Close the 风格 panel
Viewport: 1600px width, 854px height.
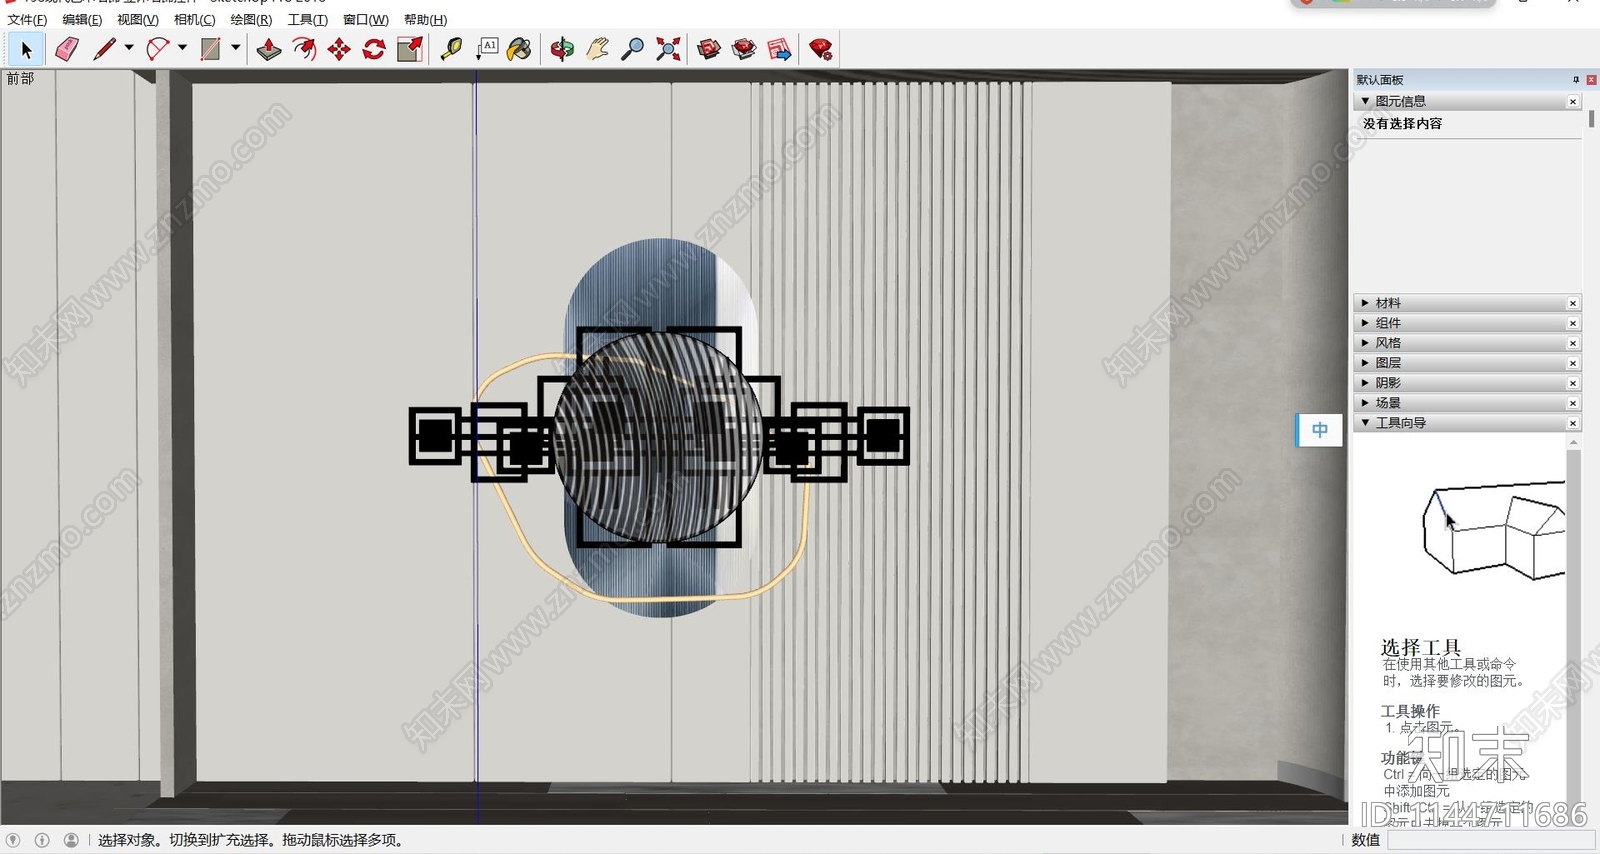click(1573, 343)
